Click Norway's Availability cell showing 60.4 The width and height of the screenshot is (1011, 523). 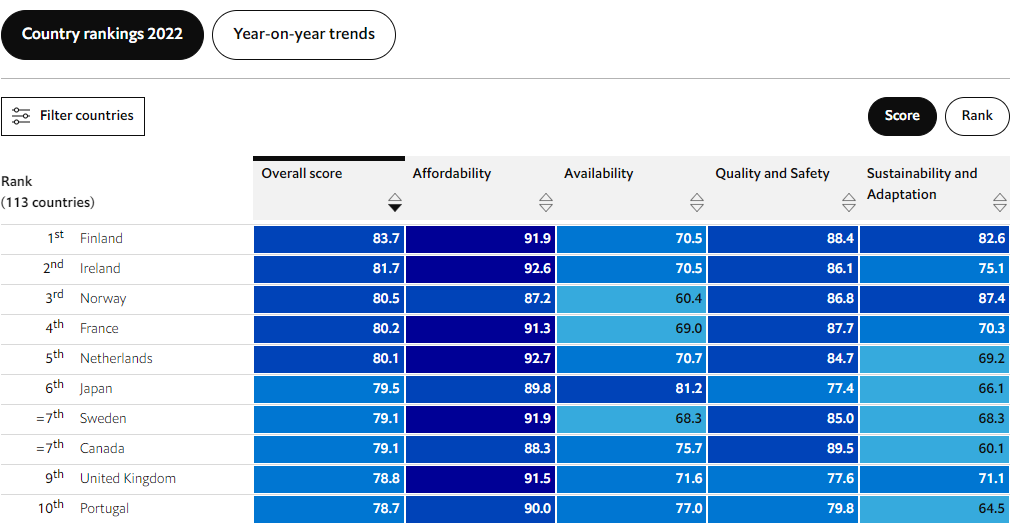click(x=632, y=299)
